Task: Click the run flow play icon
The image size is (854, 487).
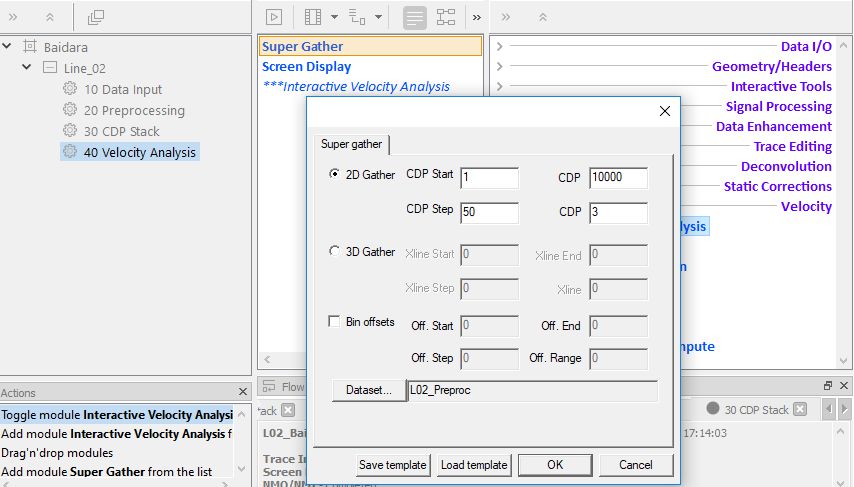Action: pos(274,17)
